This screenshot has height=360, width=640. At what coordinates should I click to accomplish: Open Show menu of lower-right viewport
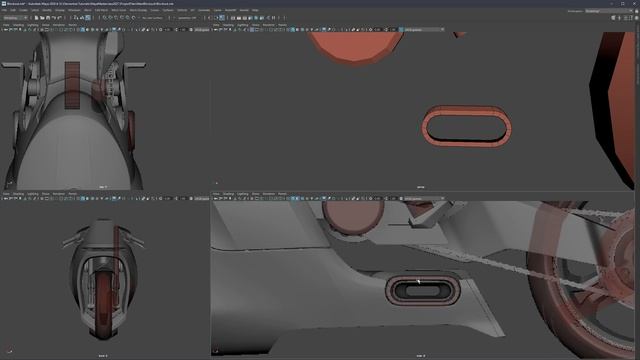coord(256,194)
